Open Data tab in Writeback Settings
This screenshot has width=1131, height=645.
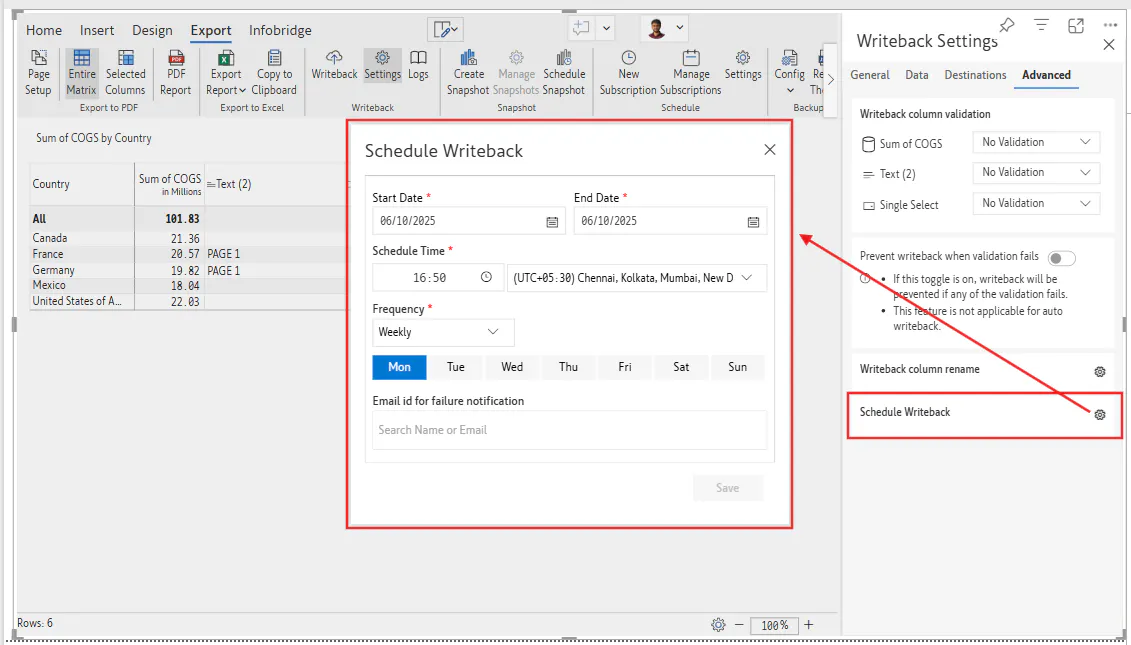[917, 75]
